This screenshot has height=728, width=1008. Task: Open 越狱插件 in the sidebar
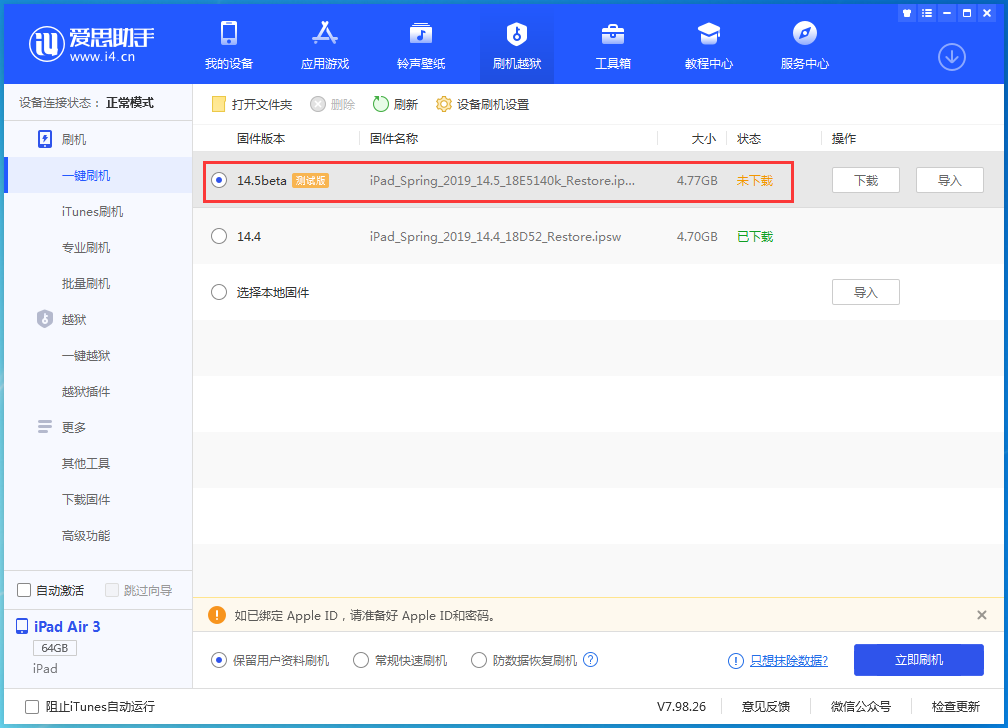(86, 392)
